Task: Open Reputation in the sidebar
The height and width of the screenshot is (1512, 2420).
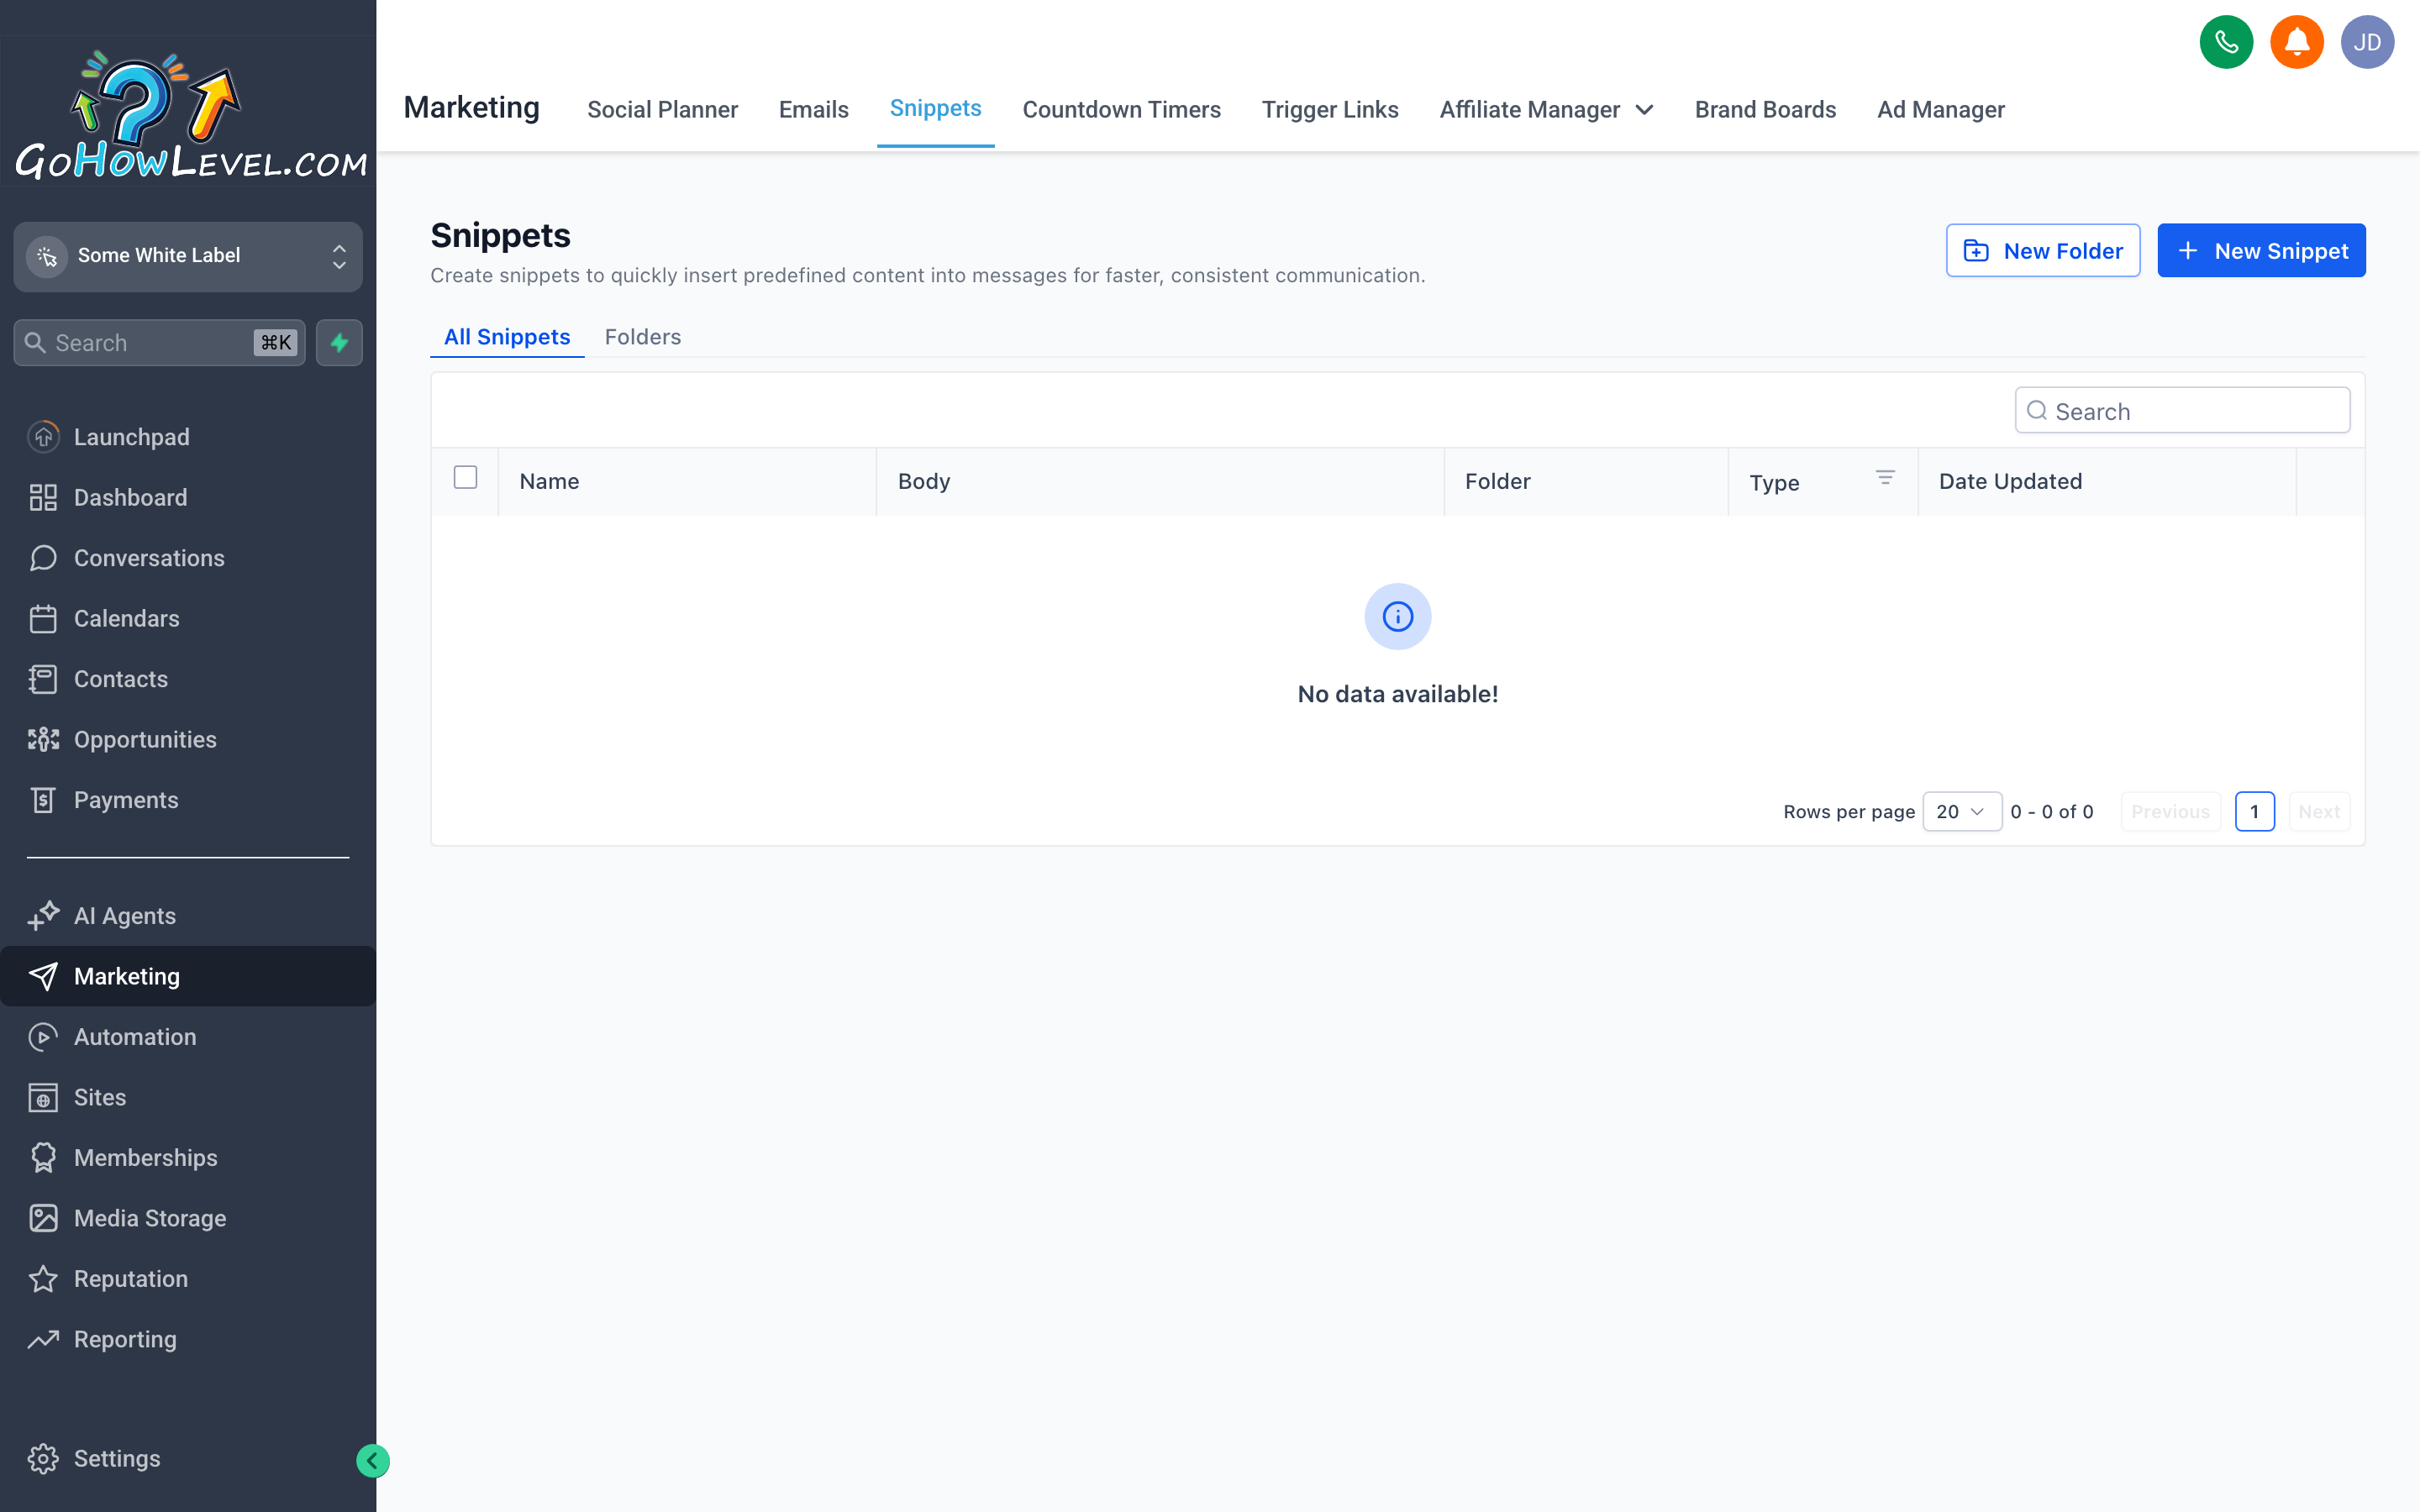Action: [x=188, y=1279]
